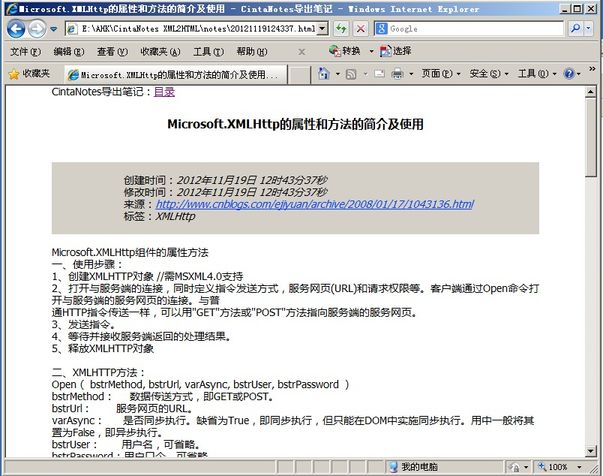Open a new blank tab
Image resolution: width=603 pixels, height=476 pixels.
pyautogui.click(x=299, y=75)
